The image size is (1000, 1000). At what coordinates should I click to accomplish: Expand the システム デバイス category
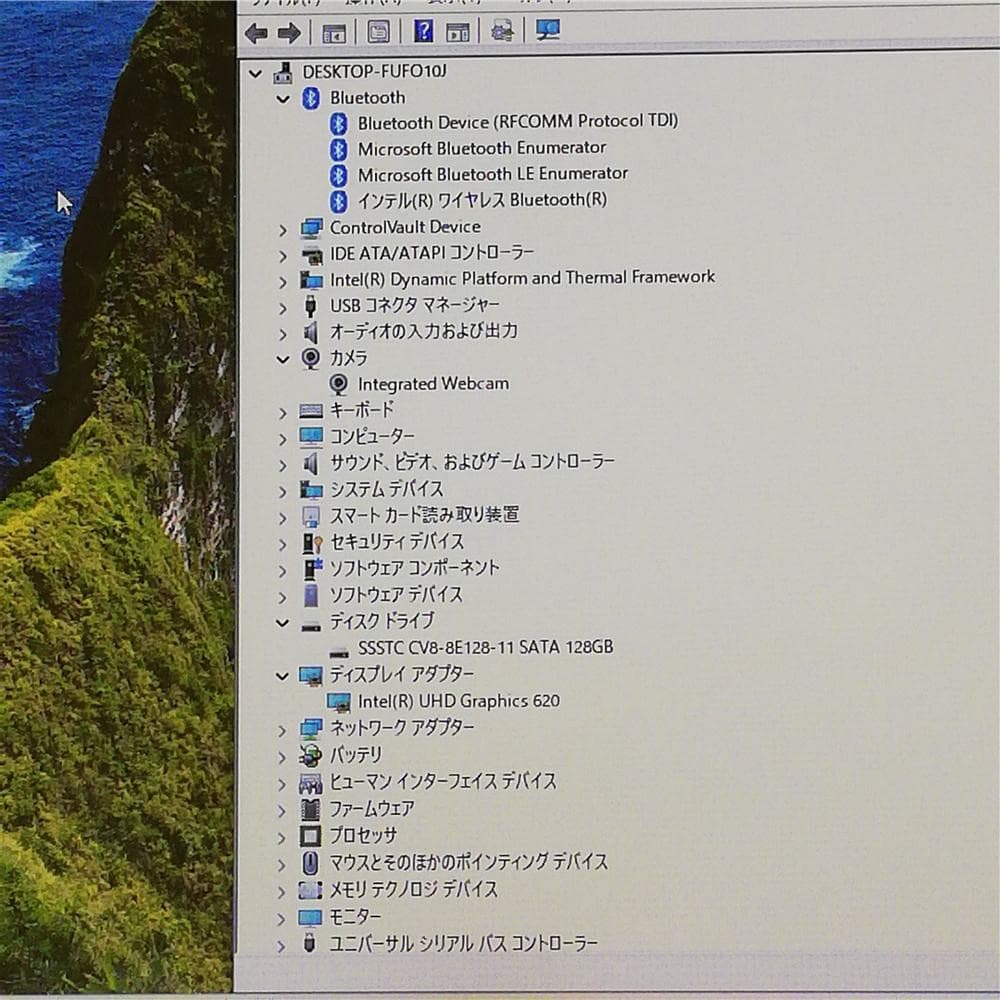[x=283, y=492]
